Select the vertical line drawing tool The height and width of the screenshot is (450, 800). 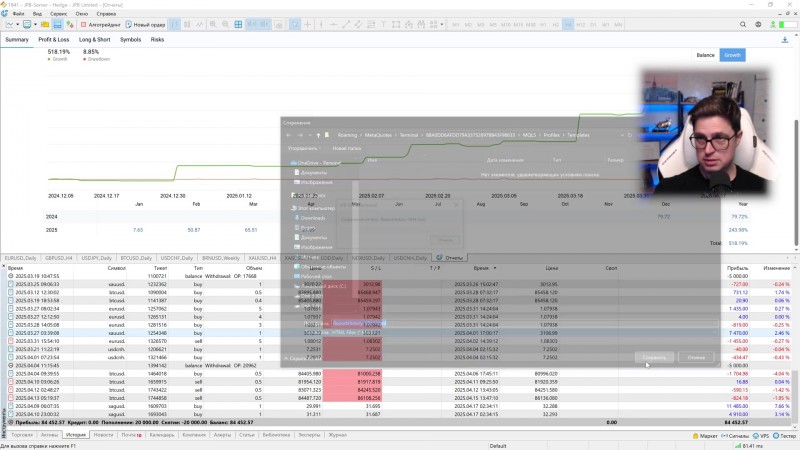[x=321, y=24]
